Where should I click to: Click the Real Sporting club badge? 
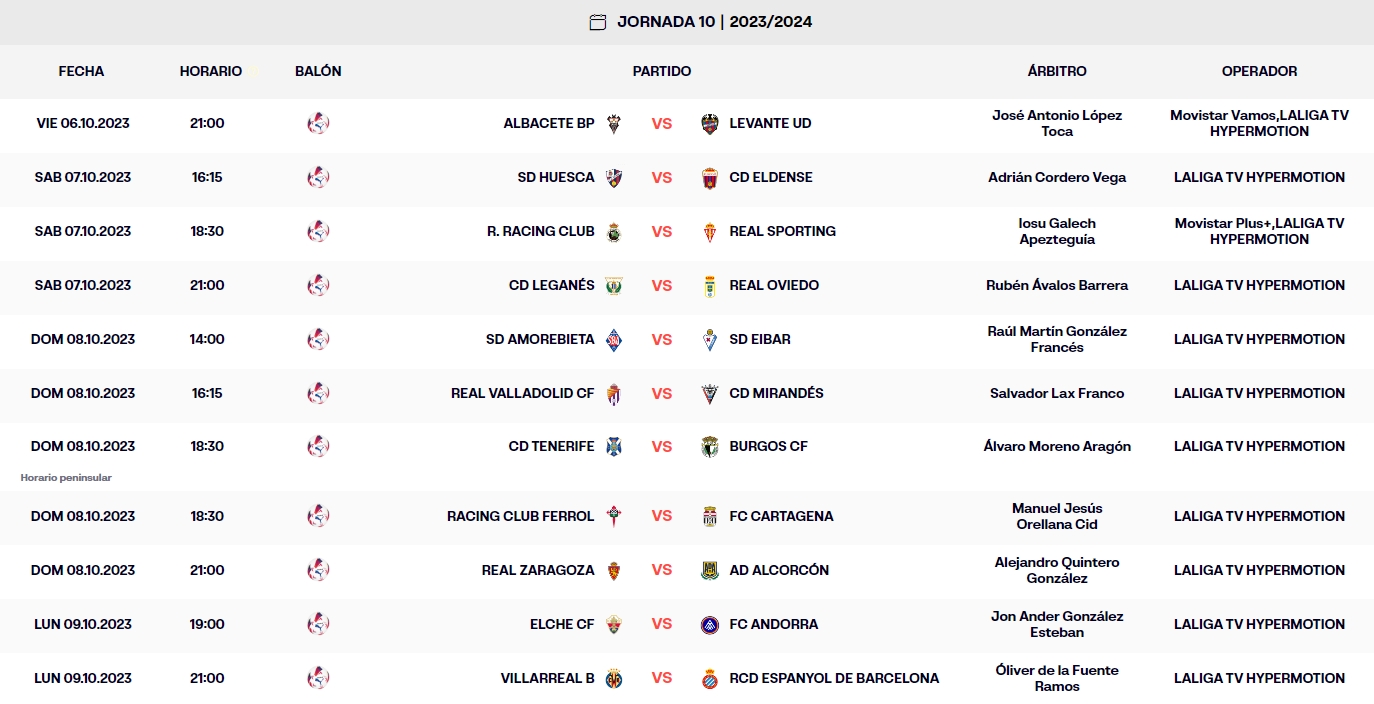[710, 231]
